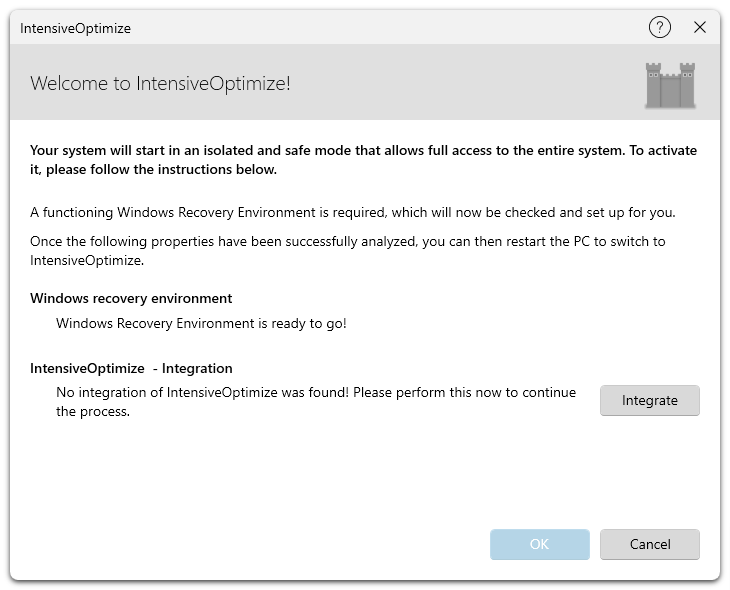The width and height of the screenshot is (730, 590).
Task: Click the 'A functioning Windows Recovery Environment' sentence
Action: coord(352,212)
